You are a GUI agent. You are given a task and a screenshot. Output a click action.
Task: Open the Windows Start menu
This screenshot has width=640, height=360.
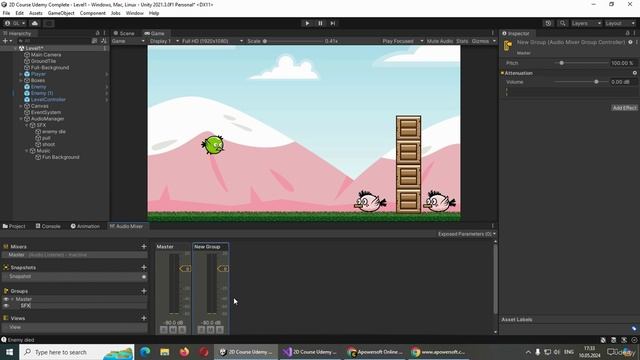pos(9,352)
